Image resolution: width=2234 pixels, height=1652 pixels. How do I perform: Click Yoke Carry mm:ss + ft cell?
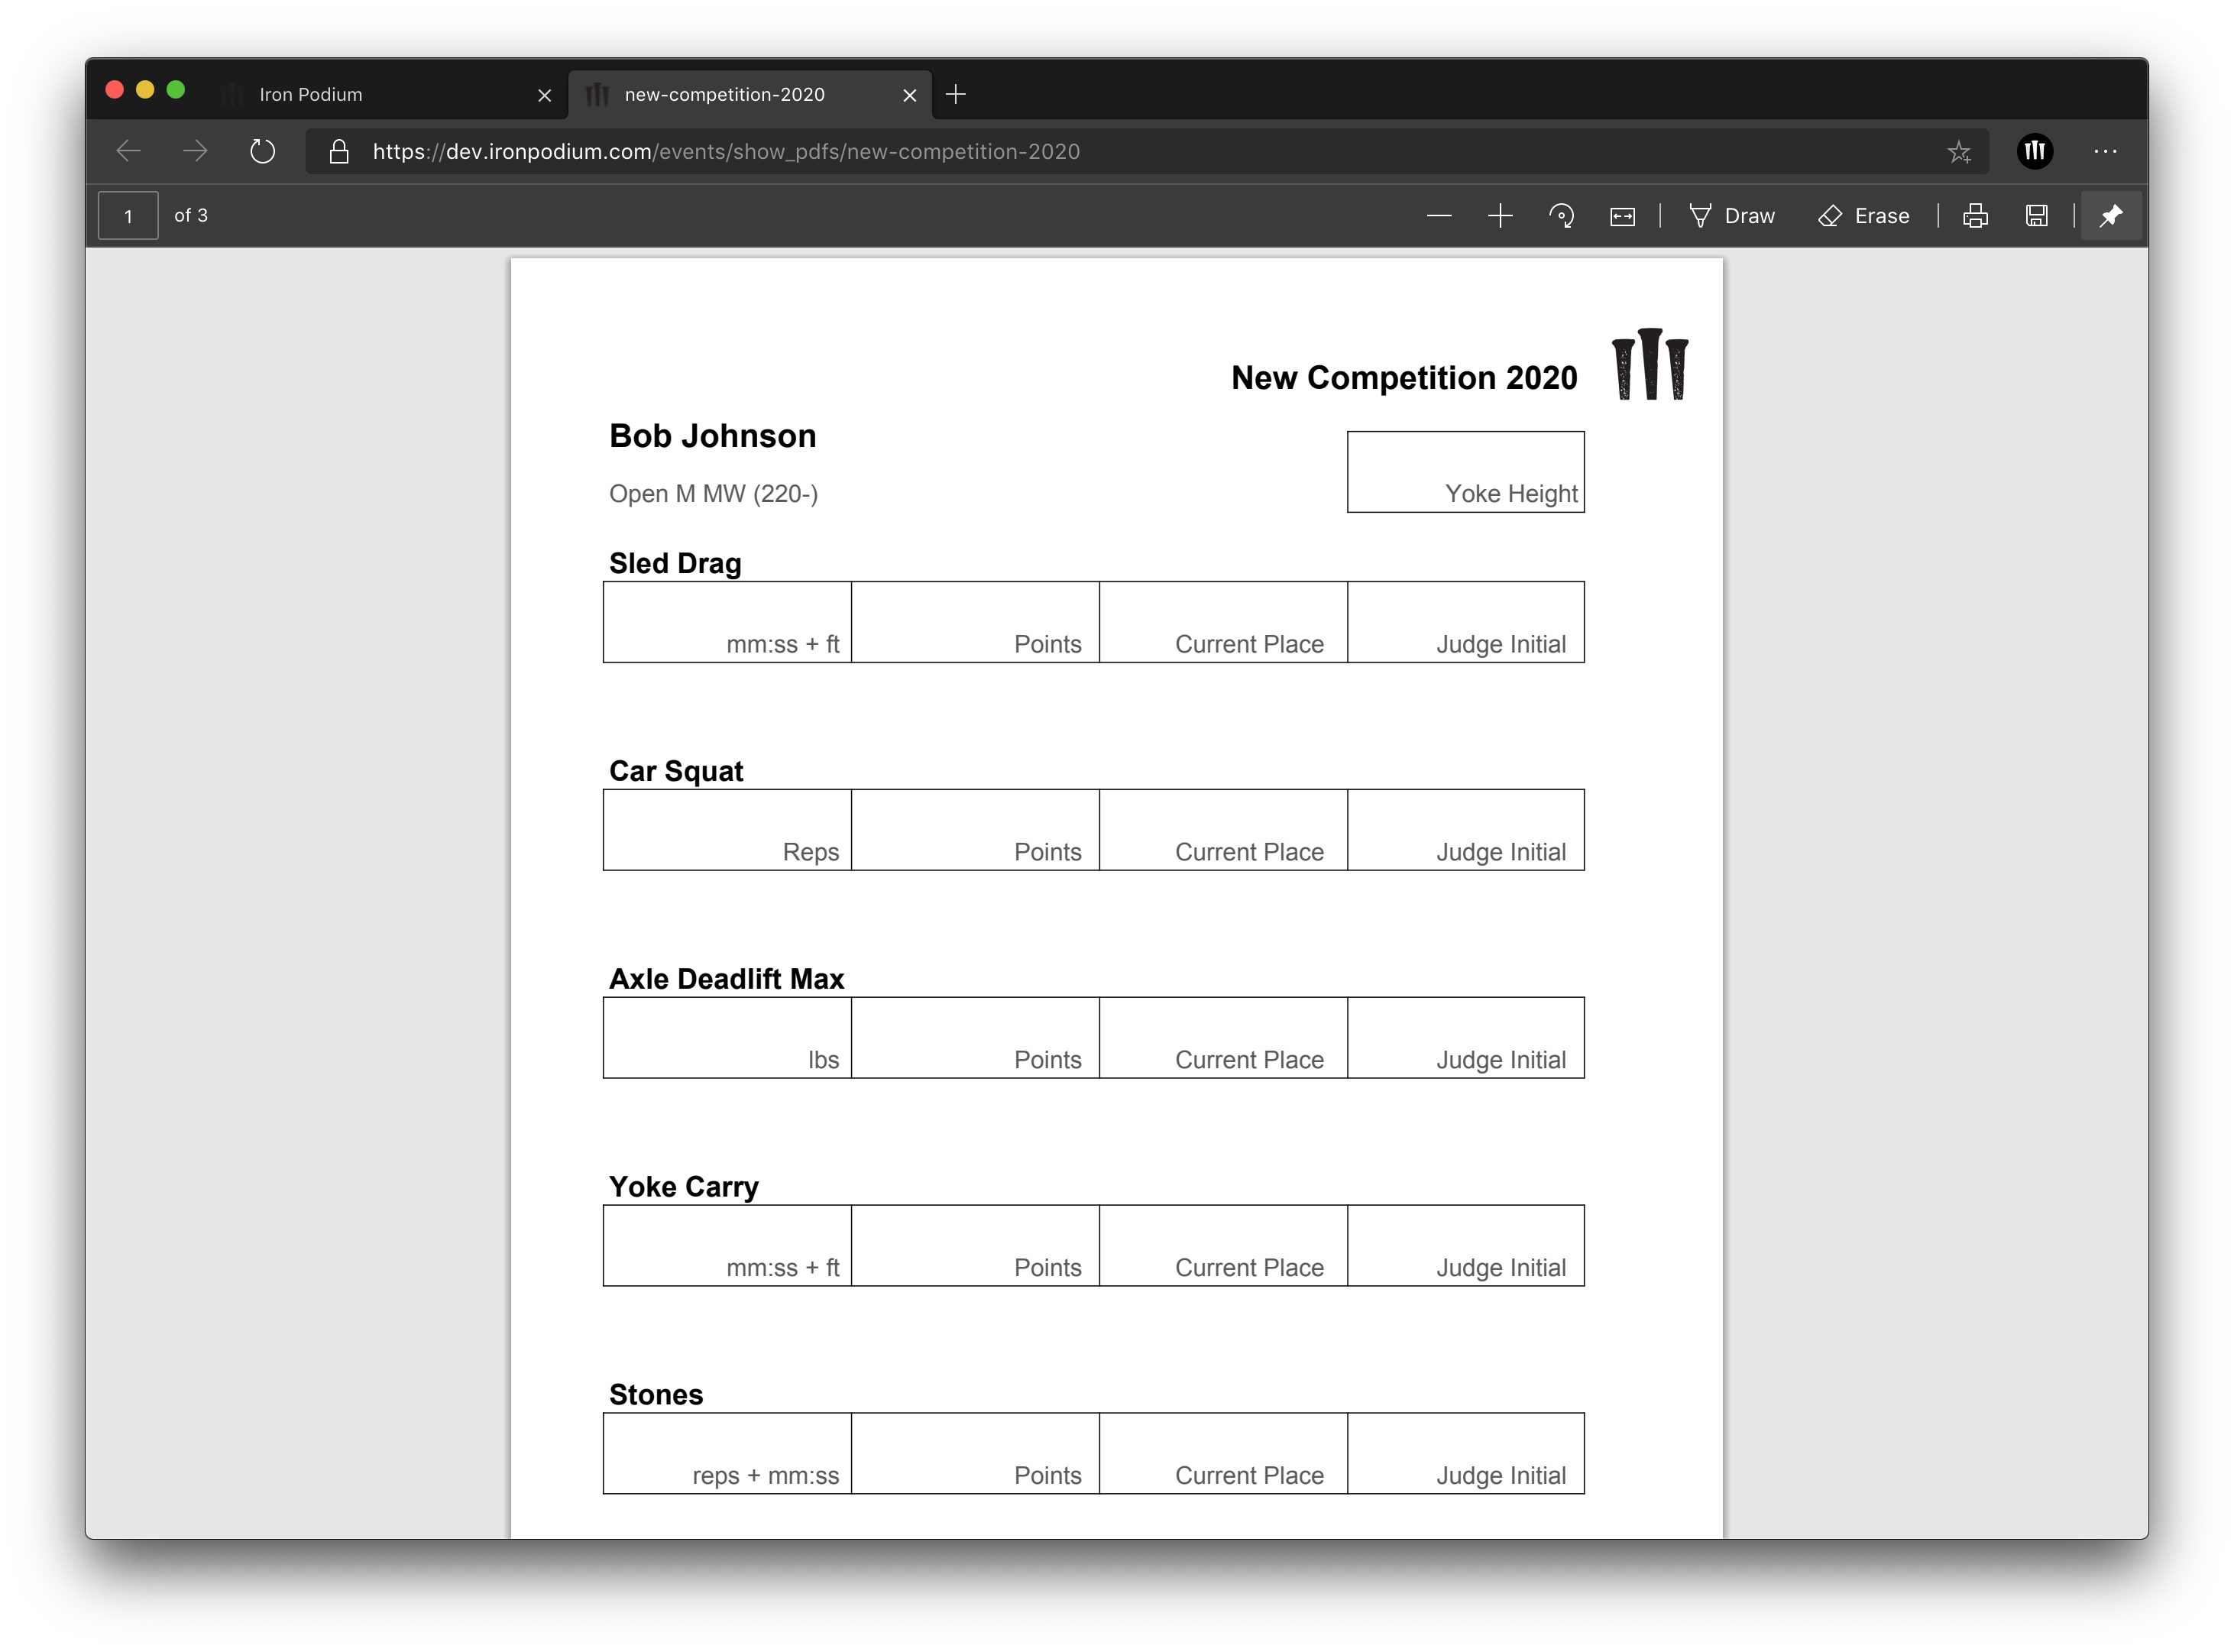[x=727, y=1246]
